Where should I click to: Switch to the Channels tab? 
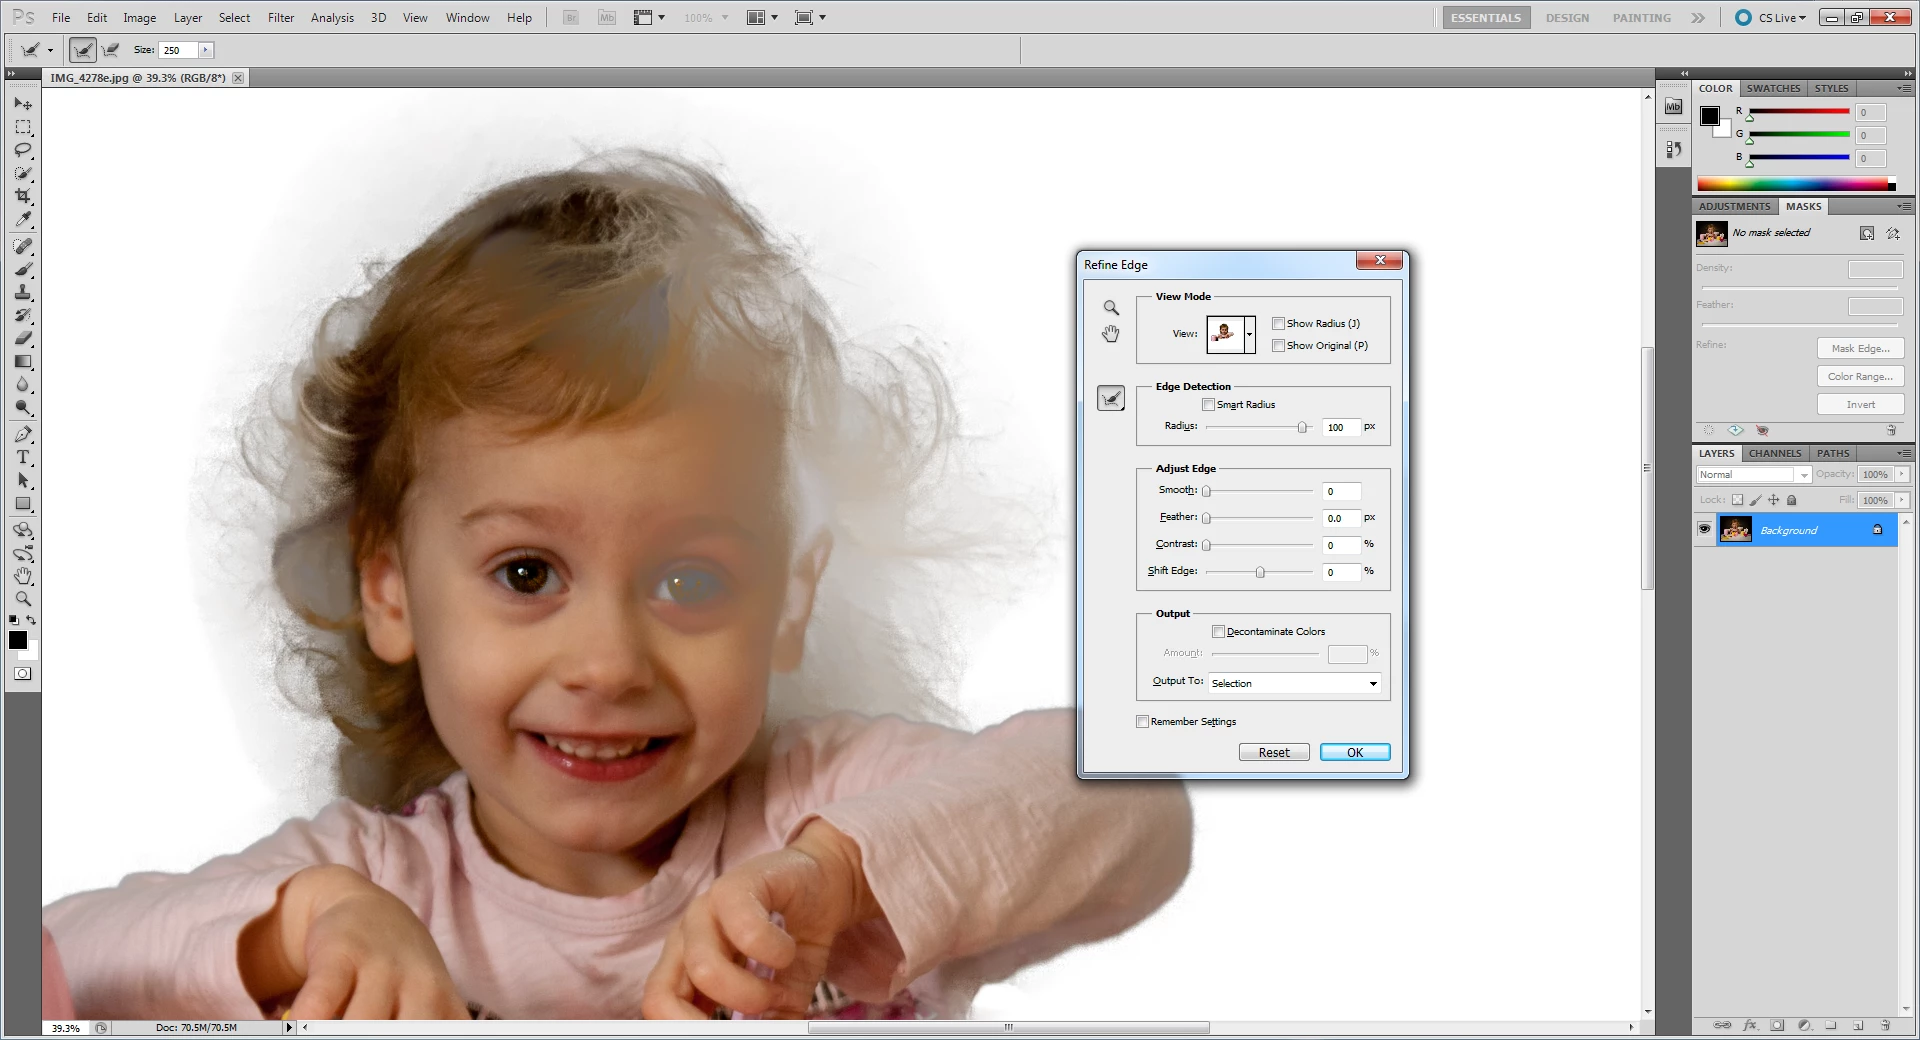[1775, 454]
